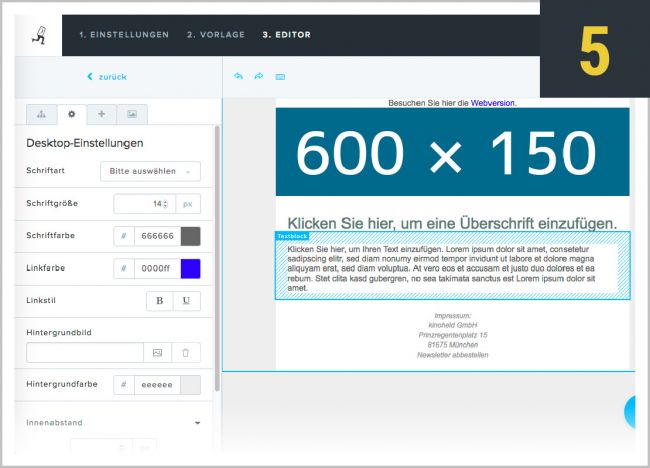Click the redo arrow icon
The width and height of the screenshot is (650, 468).
[258, 76]
